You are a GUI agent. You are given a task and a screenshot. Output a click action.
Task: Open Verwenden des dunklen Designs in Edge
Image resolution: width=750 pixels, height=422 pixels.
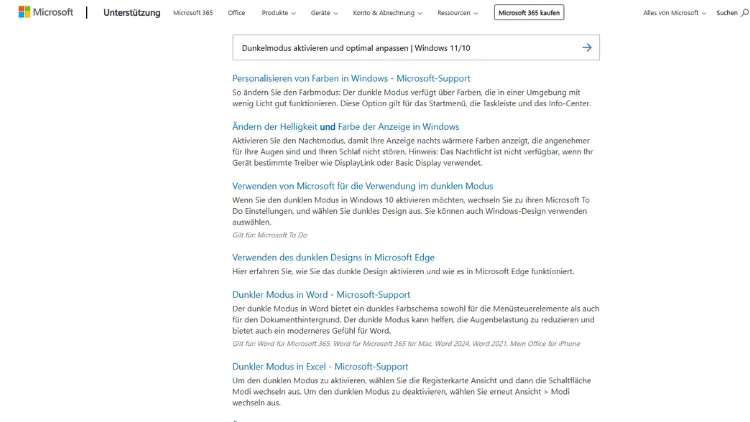coord(333,257)
